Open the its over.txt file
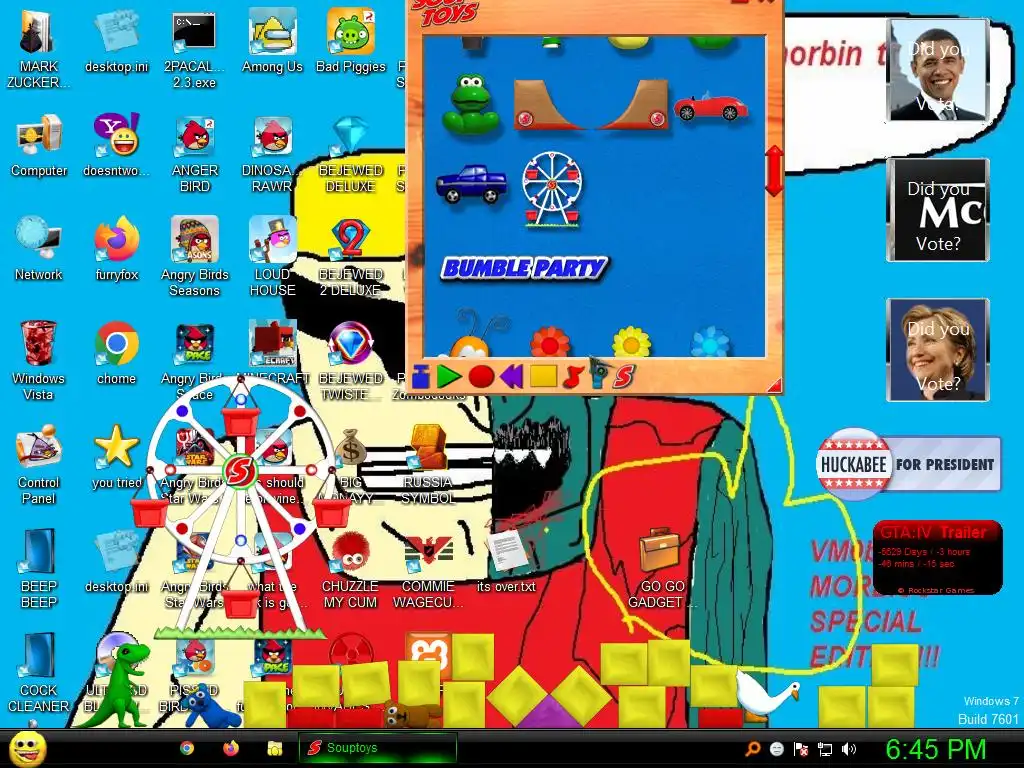 pos(506,562)
